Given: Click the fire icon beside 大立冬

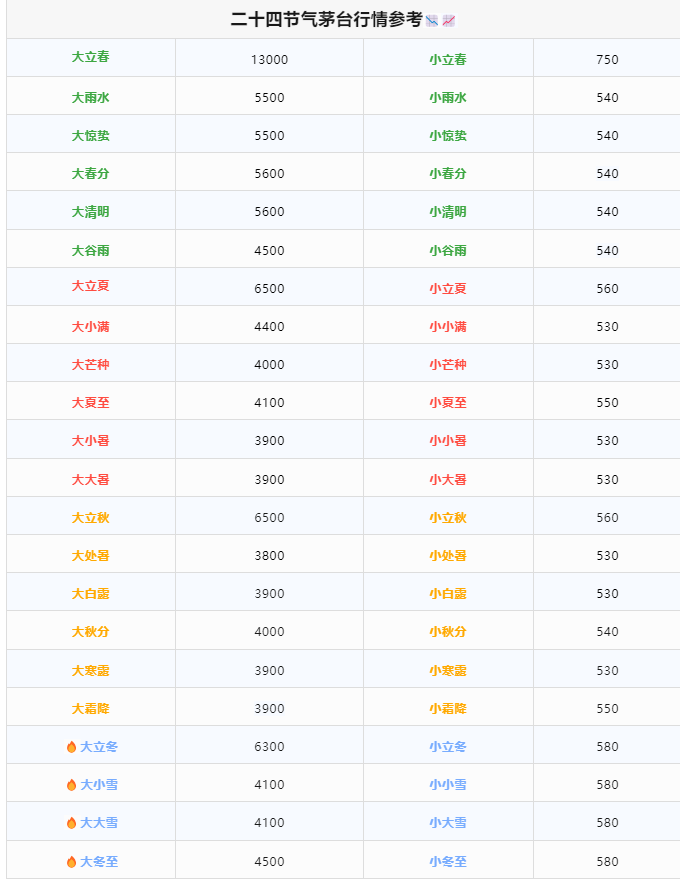Looking at the screenshot, I should [71, 747].
